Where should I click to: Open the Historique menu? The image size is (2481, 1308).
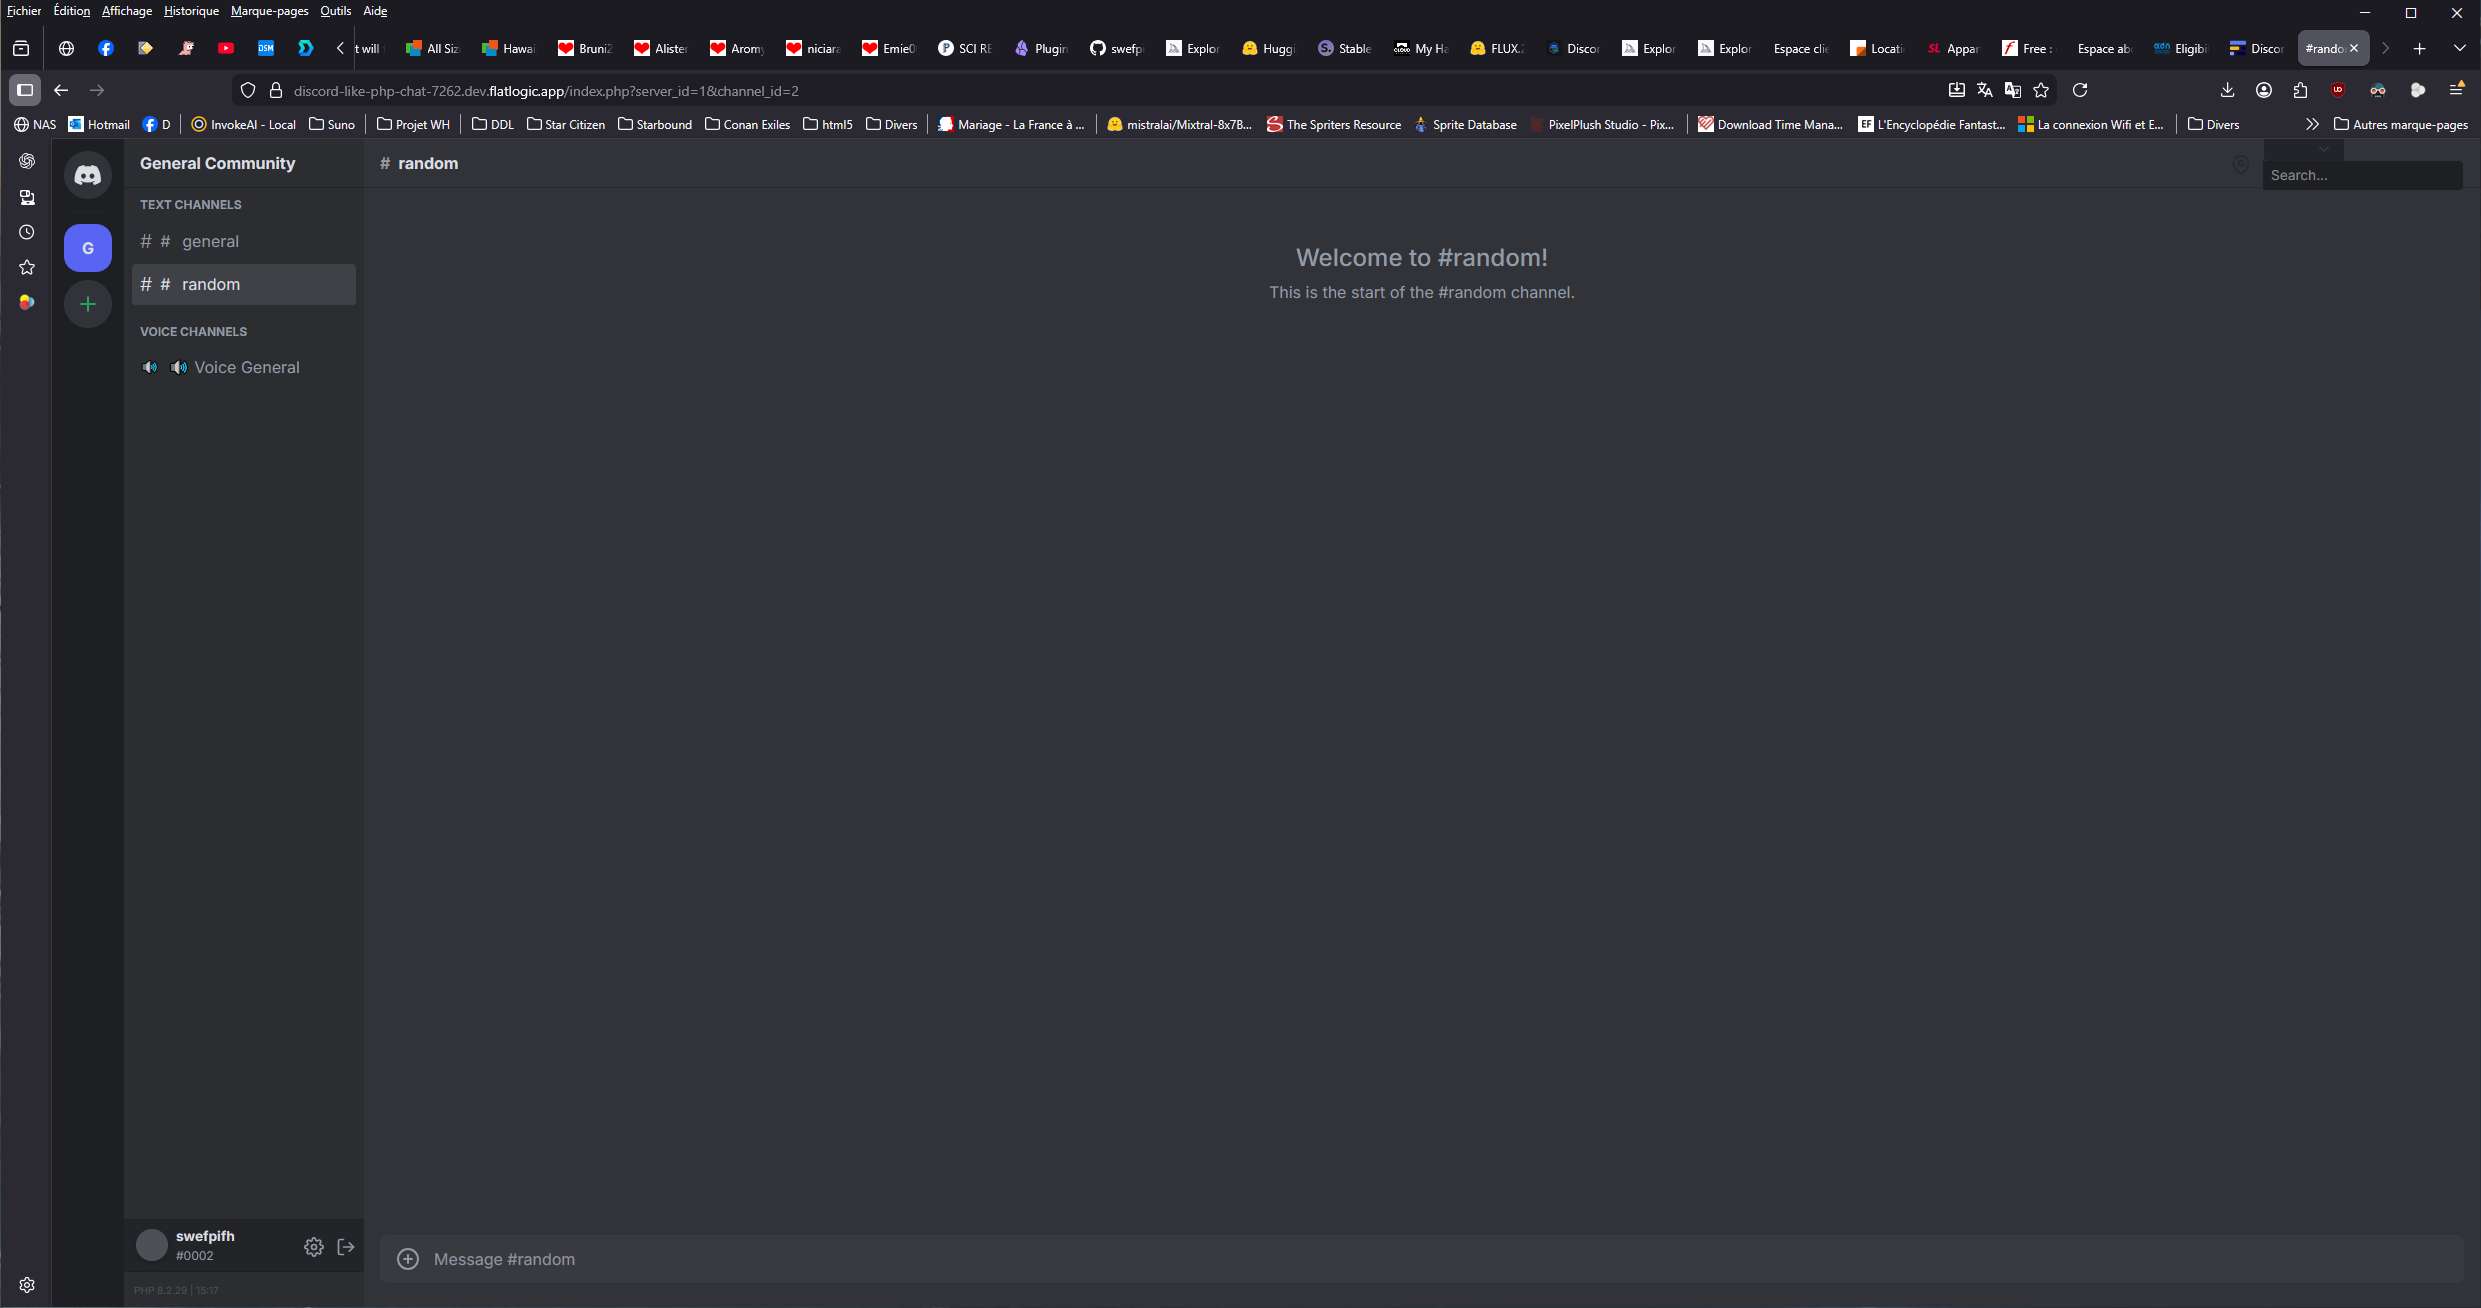pyautogui.click(x=191, y=11)
